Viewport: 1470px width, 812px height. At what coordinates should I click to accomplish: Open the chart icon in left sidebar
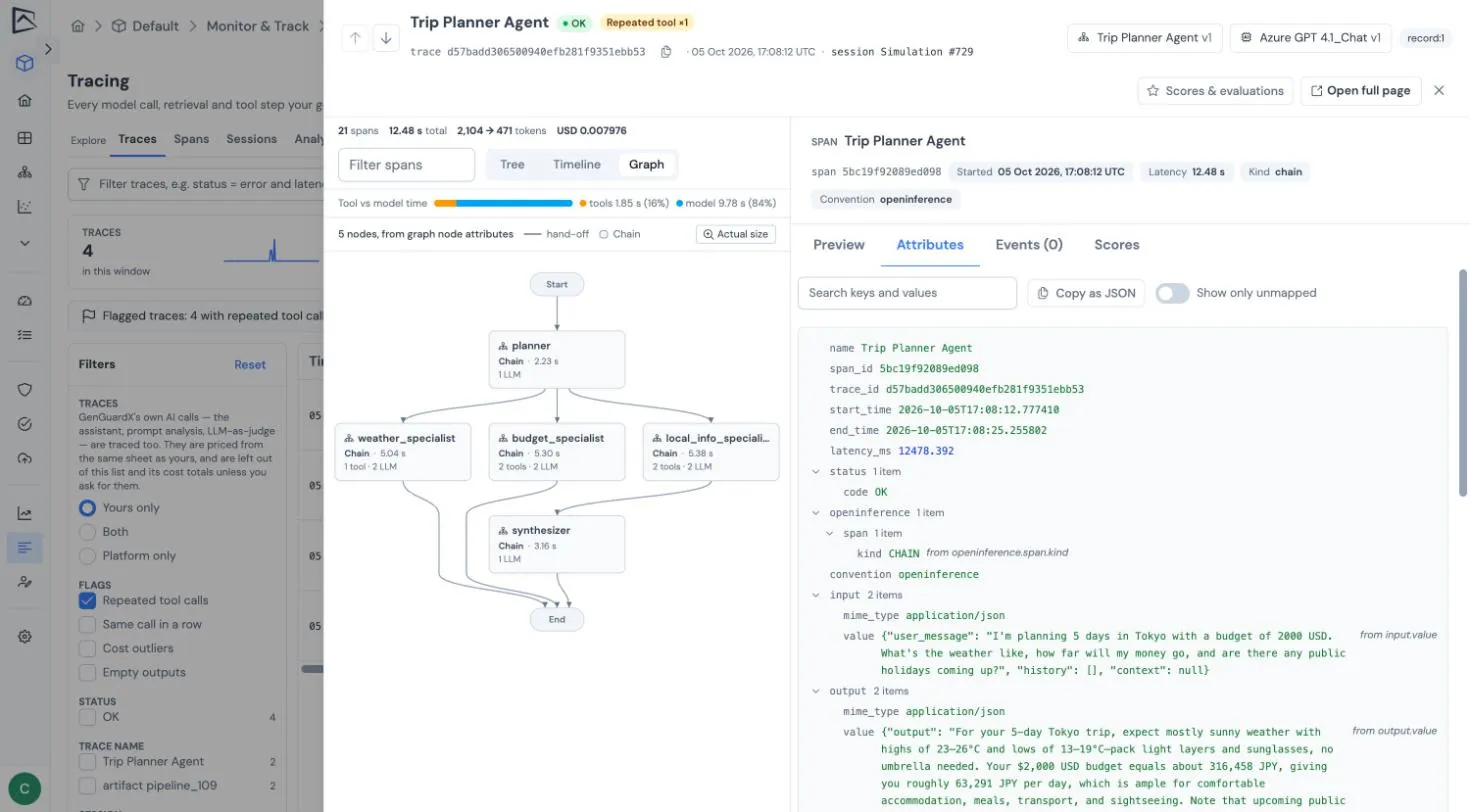tap(25, 207)
